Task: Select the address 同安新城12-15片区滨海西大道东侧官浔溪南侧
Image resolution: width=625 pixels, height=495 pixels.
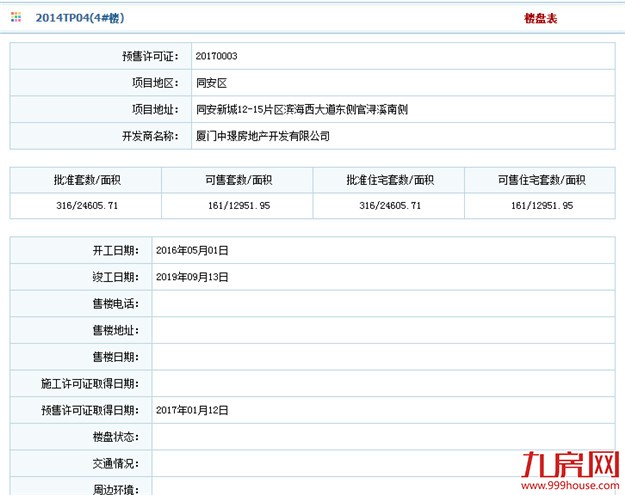Action: (302, 110)
